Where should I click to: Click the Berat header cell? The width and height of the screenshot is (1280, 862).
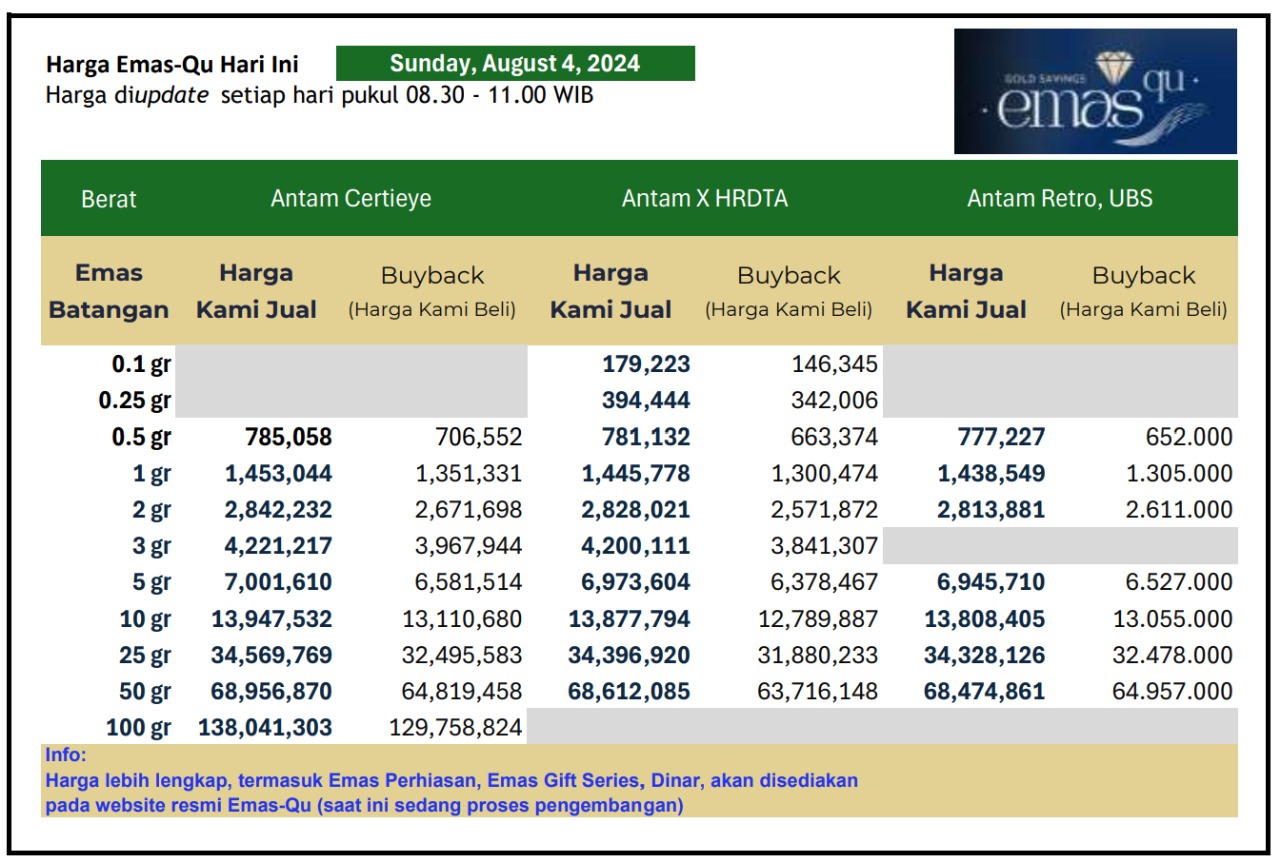109,198
